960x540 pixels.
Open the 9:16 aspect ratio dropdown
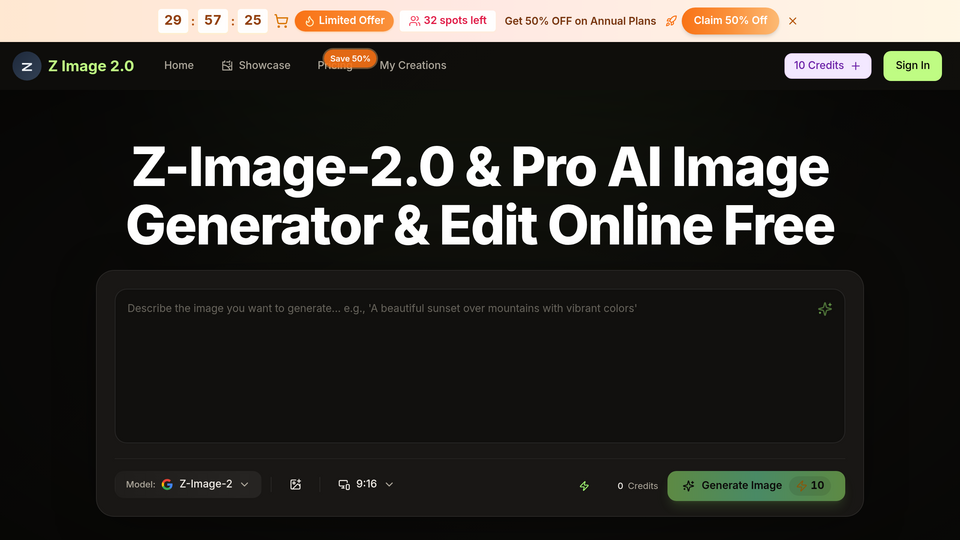pyautogui.click(x=366, y=484)
